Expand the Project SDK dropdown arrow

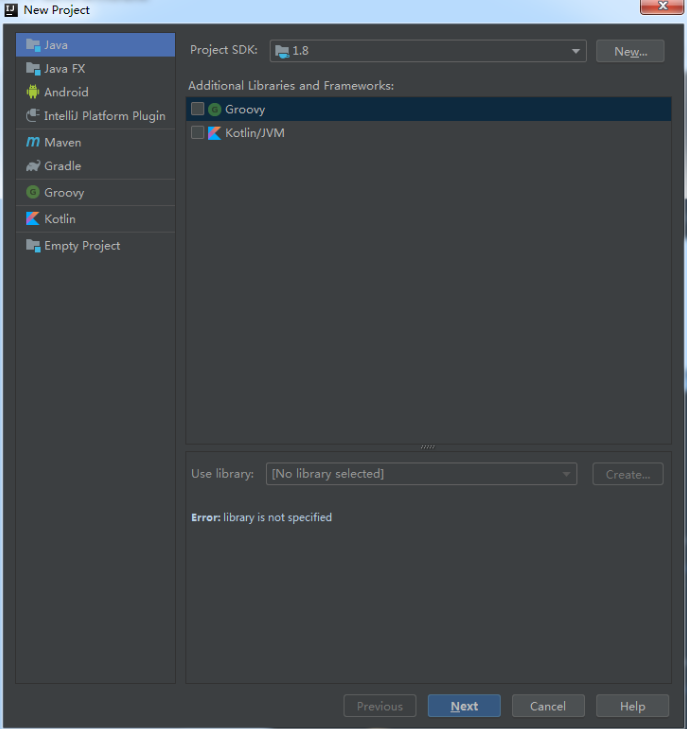[575, 51]
